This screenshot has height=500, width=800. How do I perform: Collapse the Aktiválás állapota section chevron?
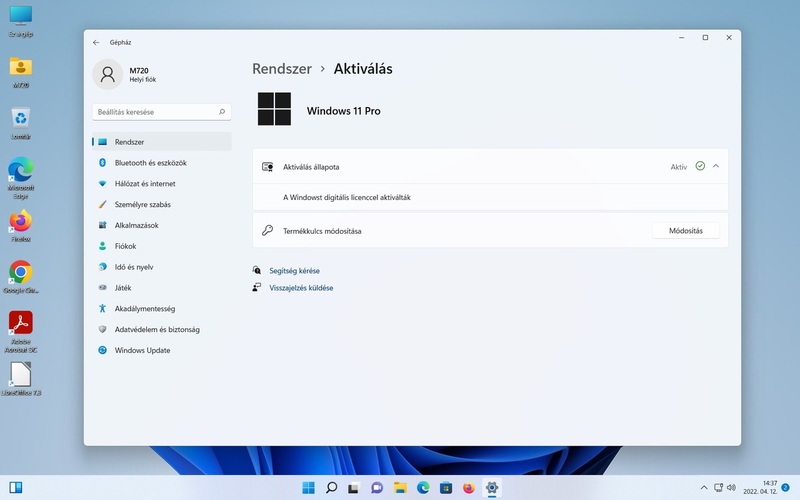tap(716, 166)
